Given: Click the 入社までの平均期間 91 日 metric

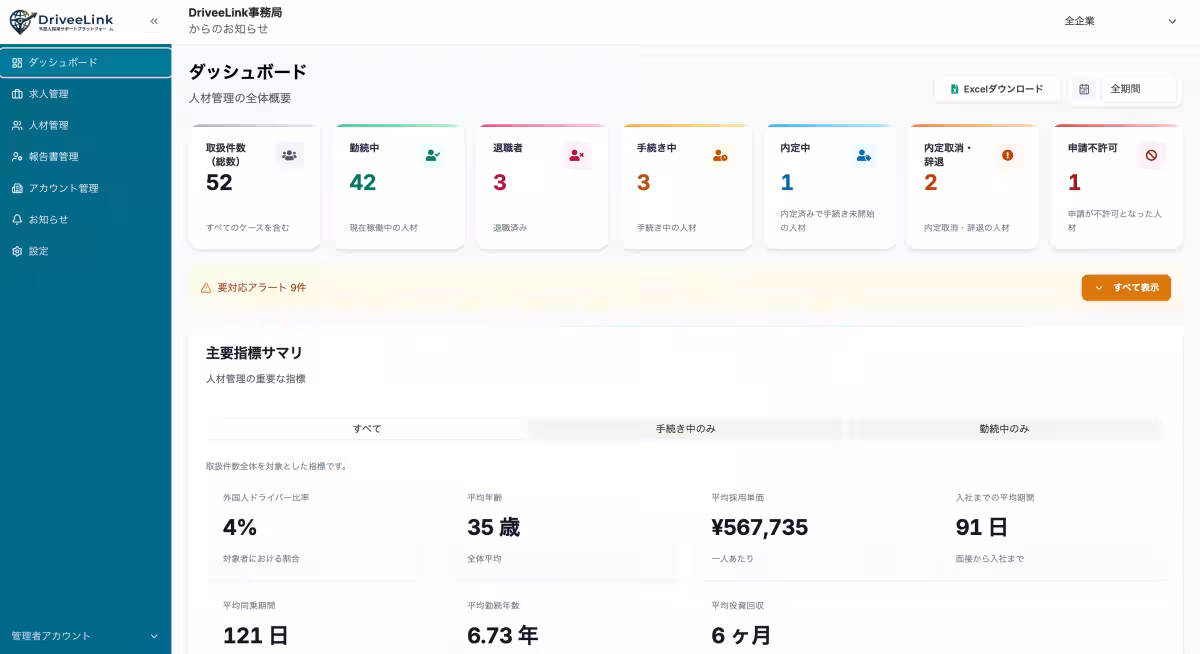Looking at the screenshot, I should point(1053,528).
